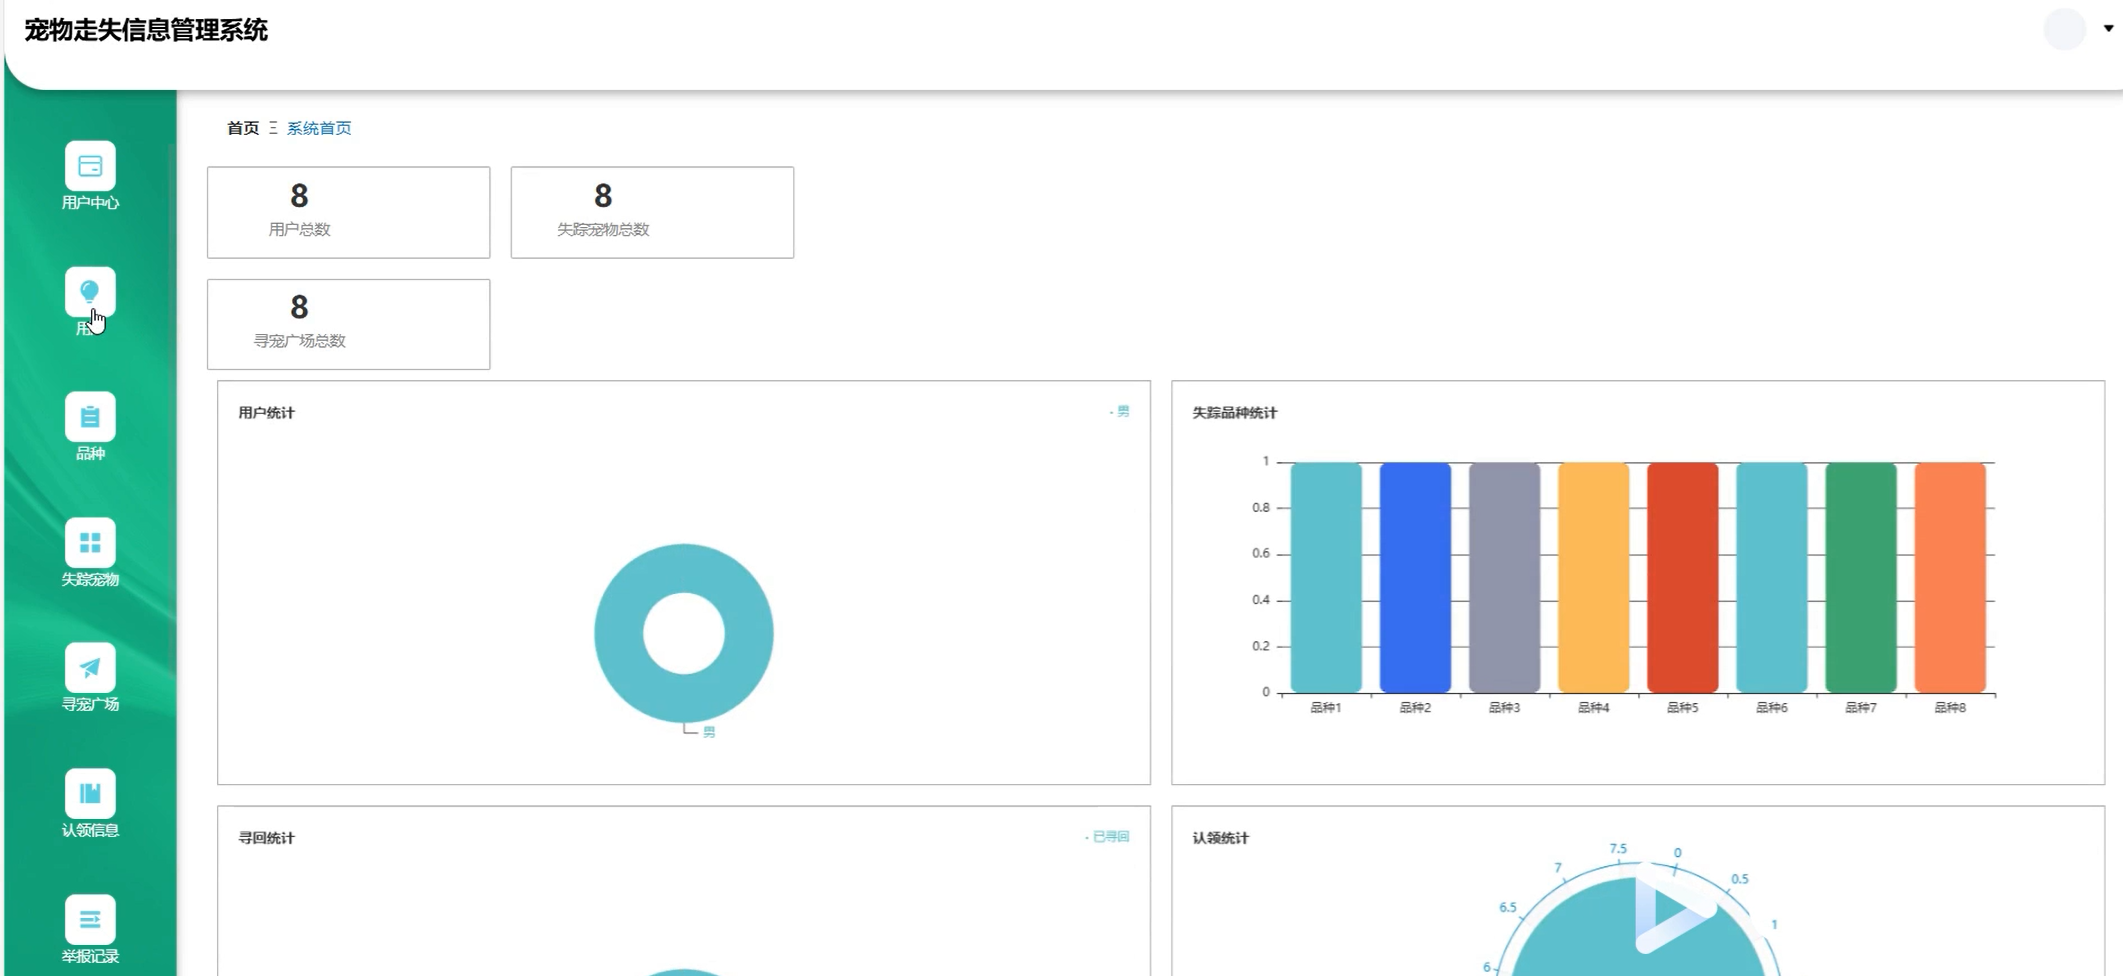
Task: Click the 品种1 axis label
Action: 1326,707
